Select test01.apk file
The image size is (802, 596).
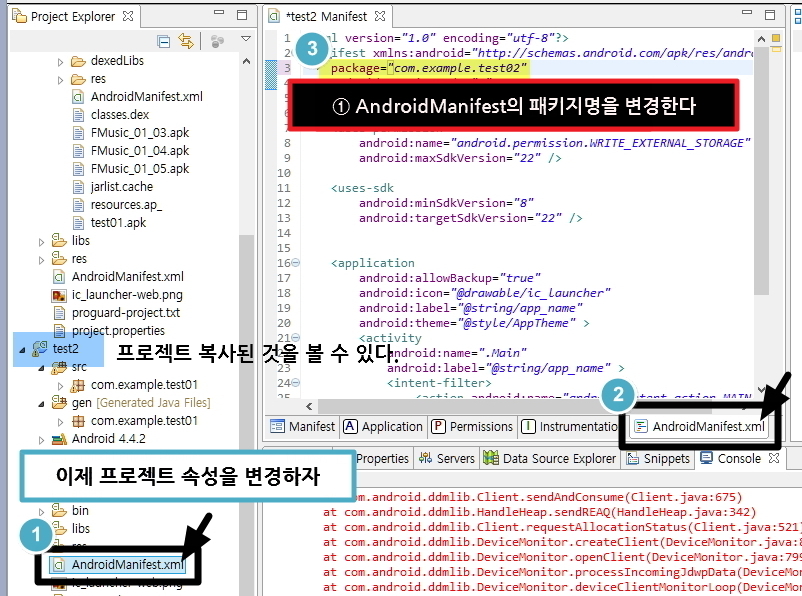tap(118, 223)
